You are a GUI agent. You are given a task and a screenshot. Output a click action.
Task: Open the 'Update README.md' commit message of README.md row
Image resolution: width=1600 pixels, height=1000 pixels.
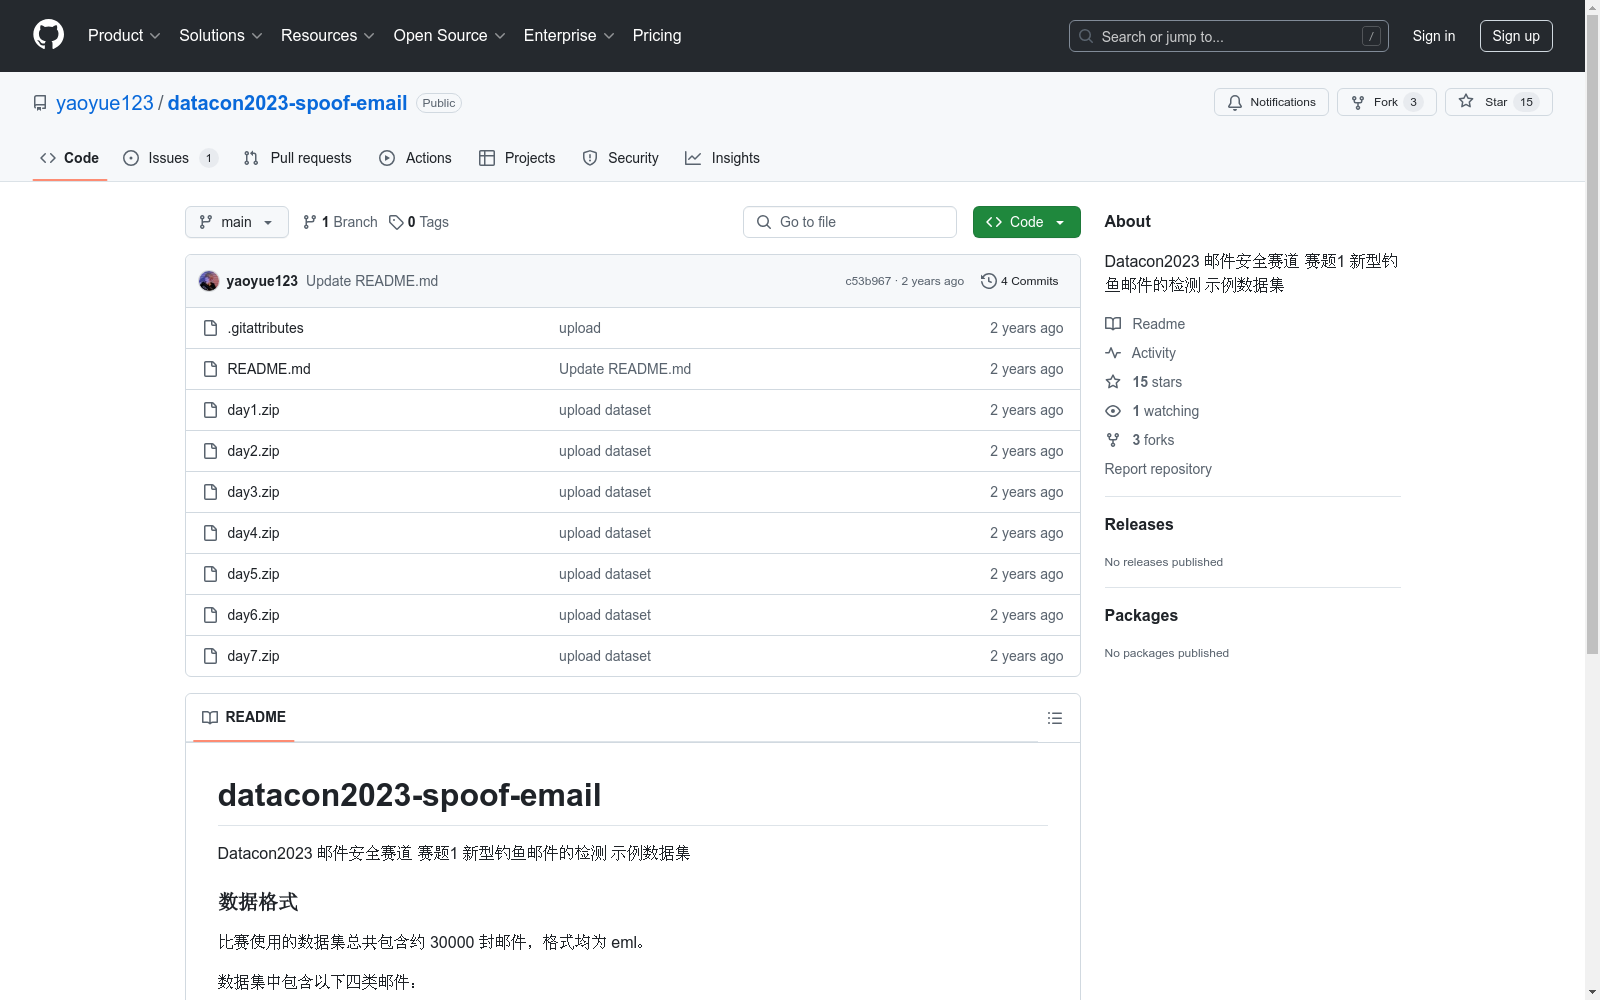point(625,369)
